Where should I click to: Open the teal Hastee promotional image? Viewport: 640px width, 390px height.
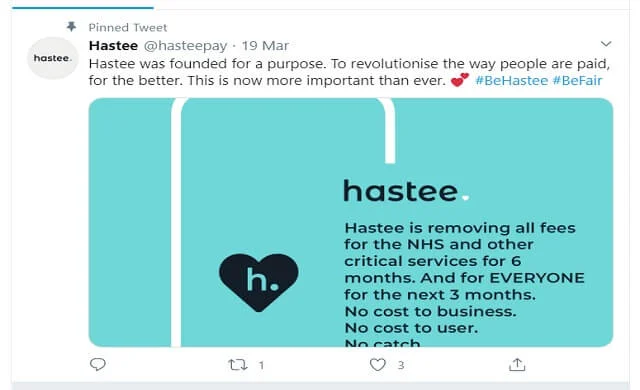pos(351,222)
